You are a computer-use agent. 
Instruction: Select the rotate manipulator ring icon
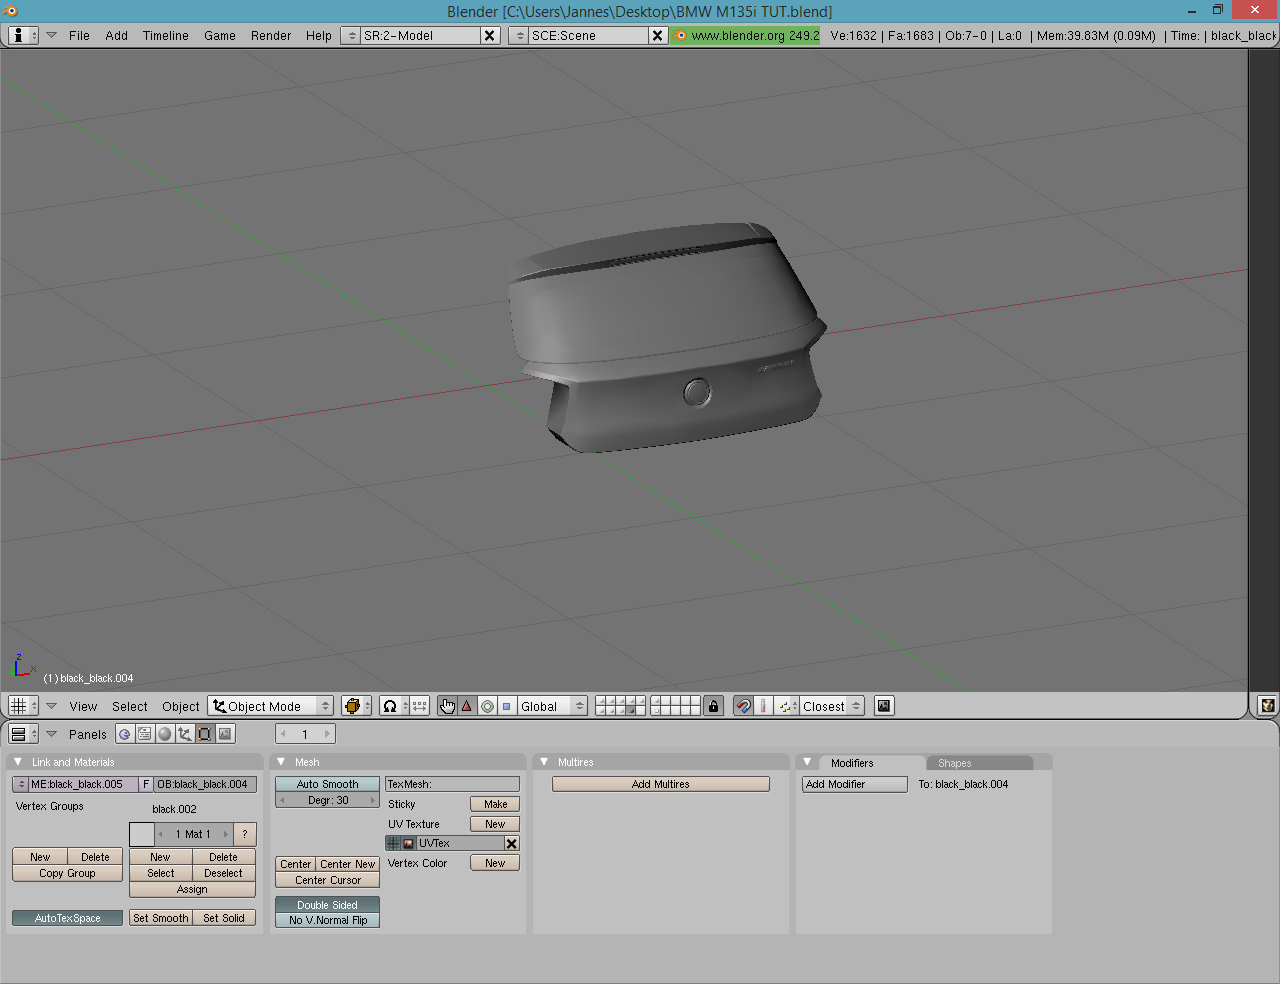point(487,706)
